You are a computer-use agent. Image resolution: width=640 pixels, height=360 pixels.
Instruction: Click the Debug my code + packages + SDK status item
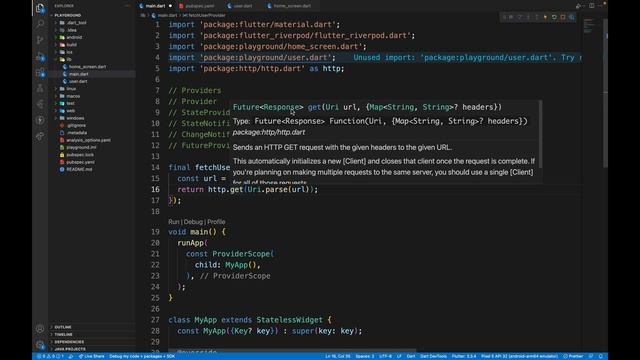(142, 356)
